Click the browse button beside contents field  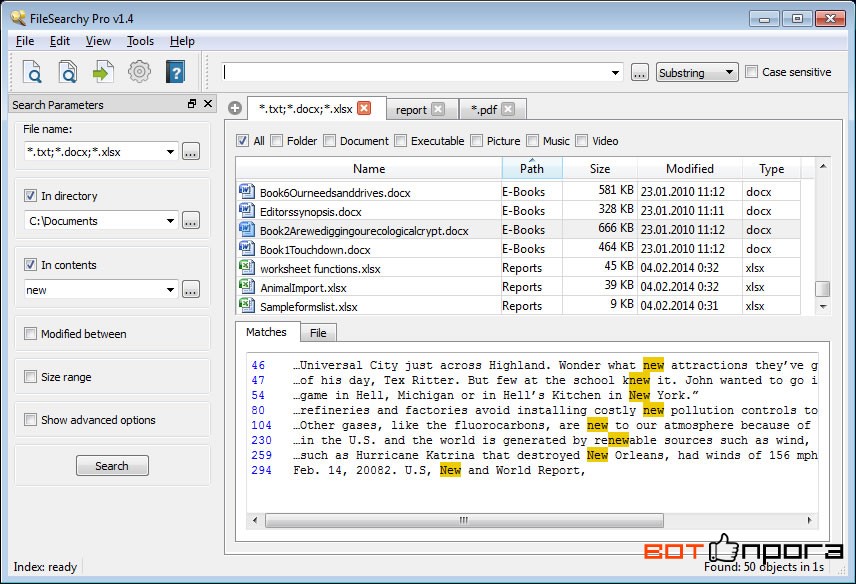(191, 290)
